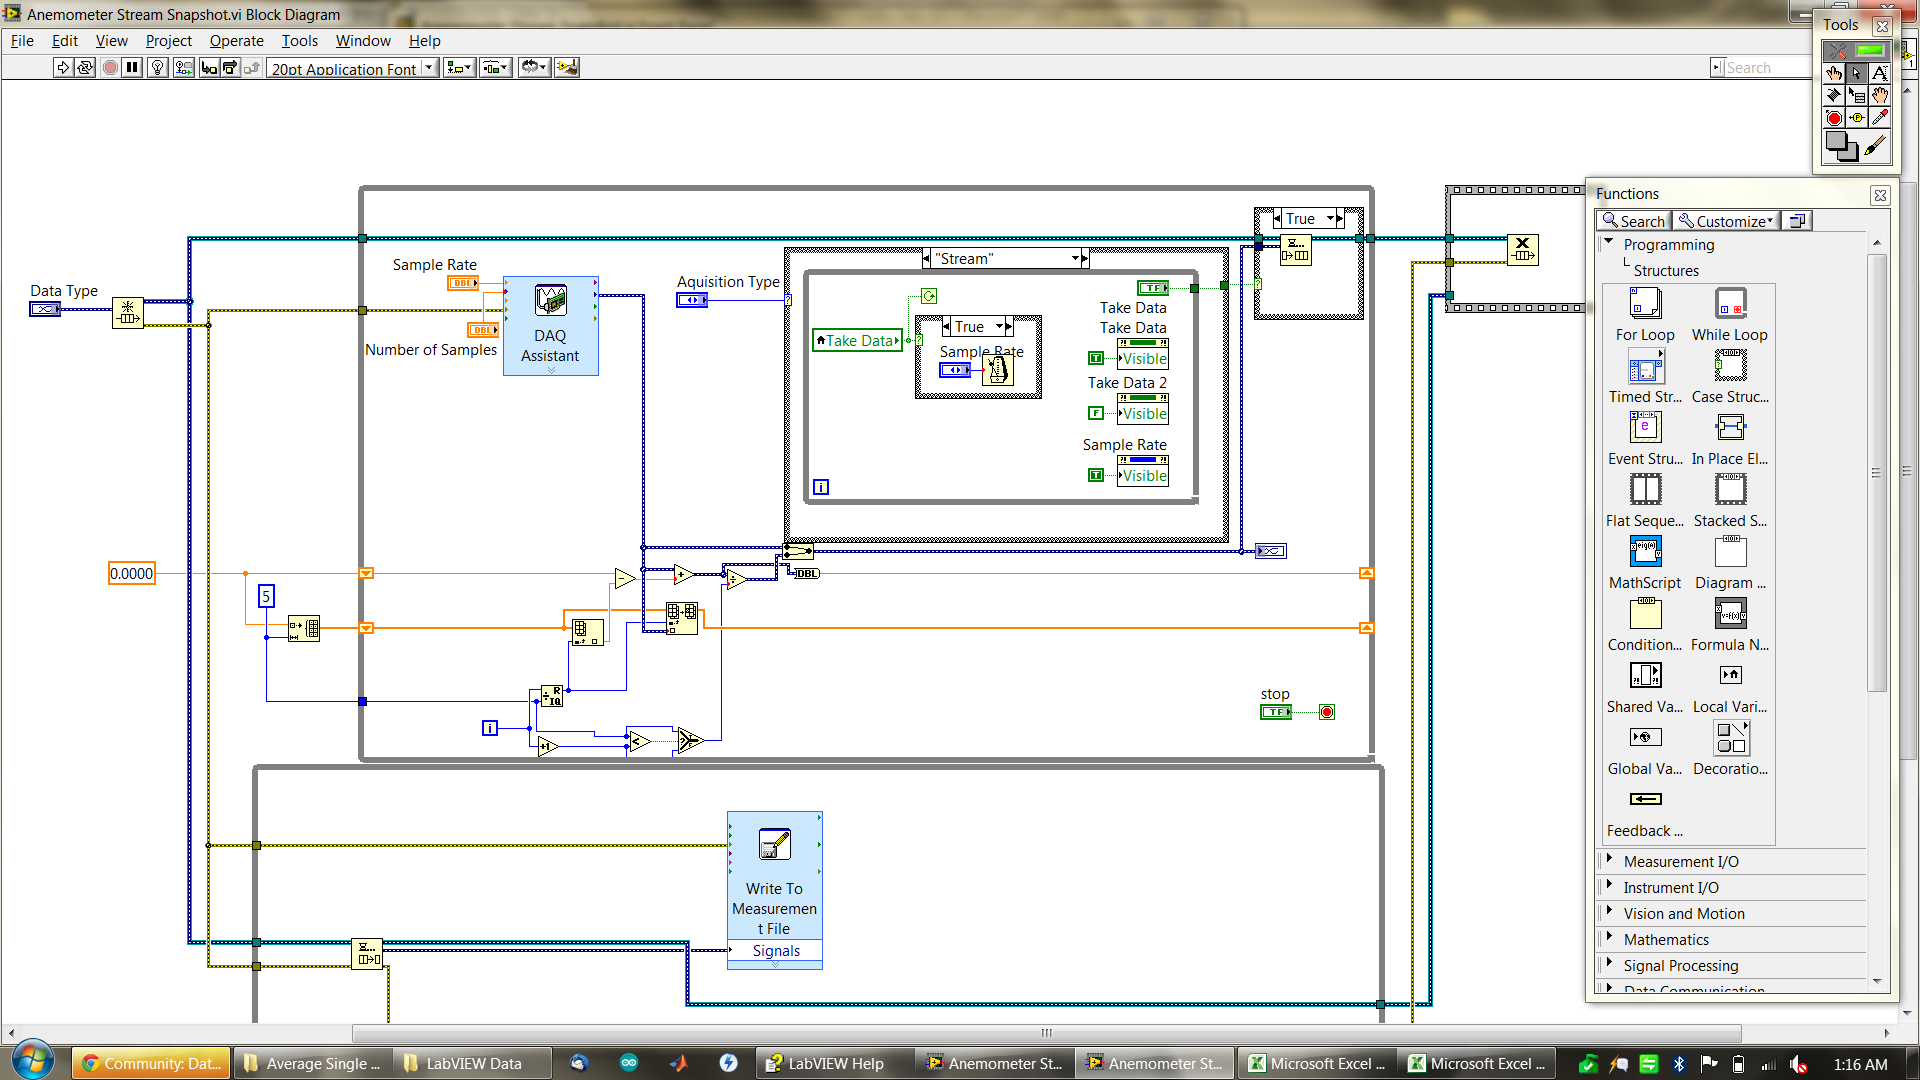
Task: Toggle Retain Wire Values button
Action: [184, 68]
